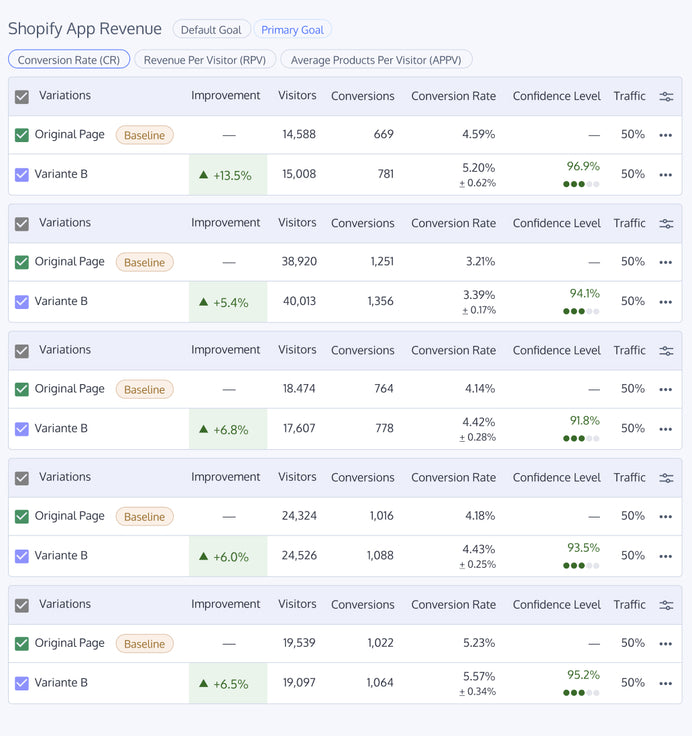Click column settings icon for table with 24,324 visitors
692x736 pixels.
pos(666,478)
